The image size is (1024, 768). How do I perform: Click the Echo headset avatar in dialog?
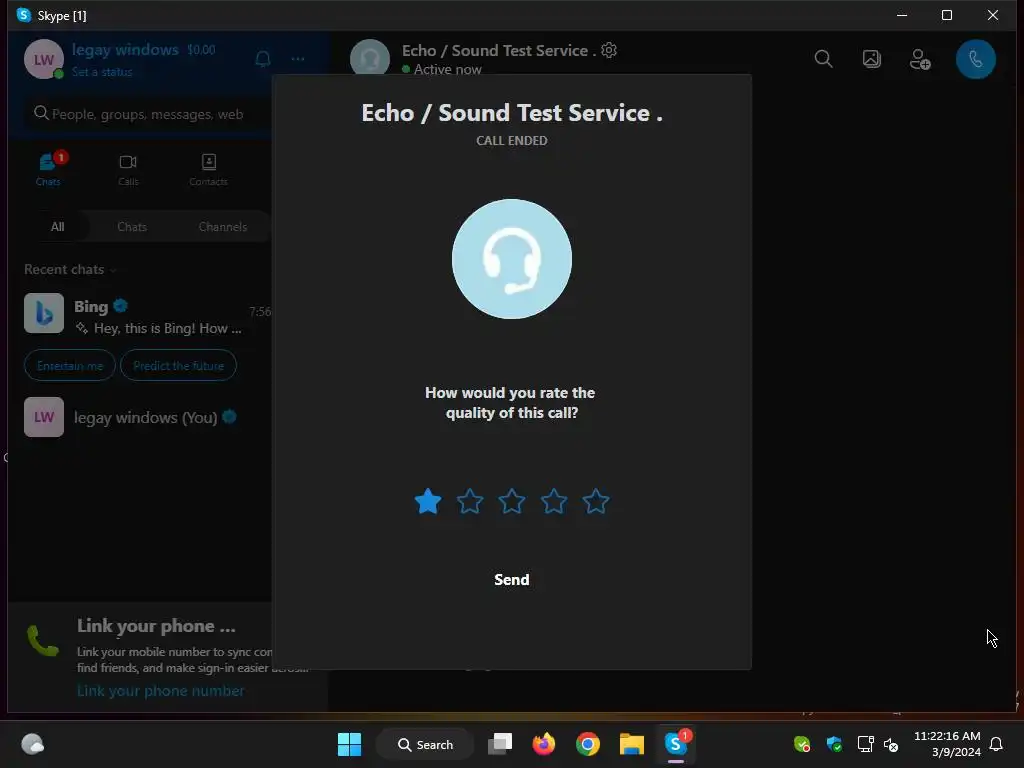pyautogui.click(x=511, y=259)
